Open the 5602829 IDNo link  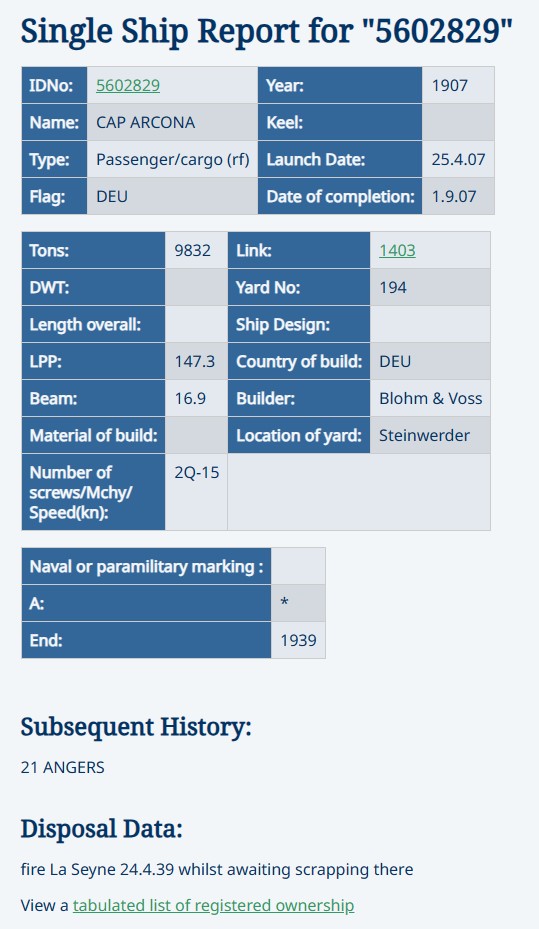pyautogui.click(x=128, y=85)
